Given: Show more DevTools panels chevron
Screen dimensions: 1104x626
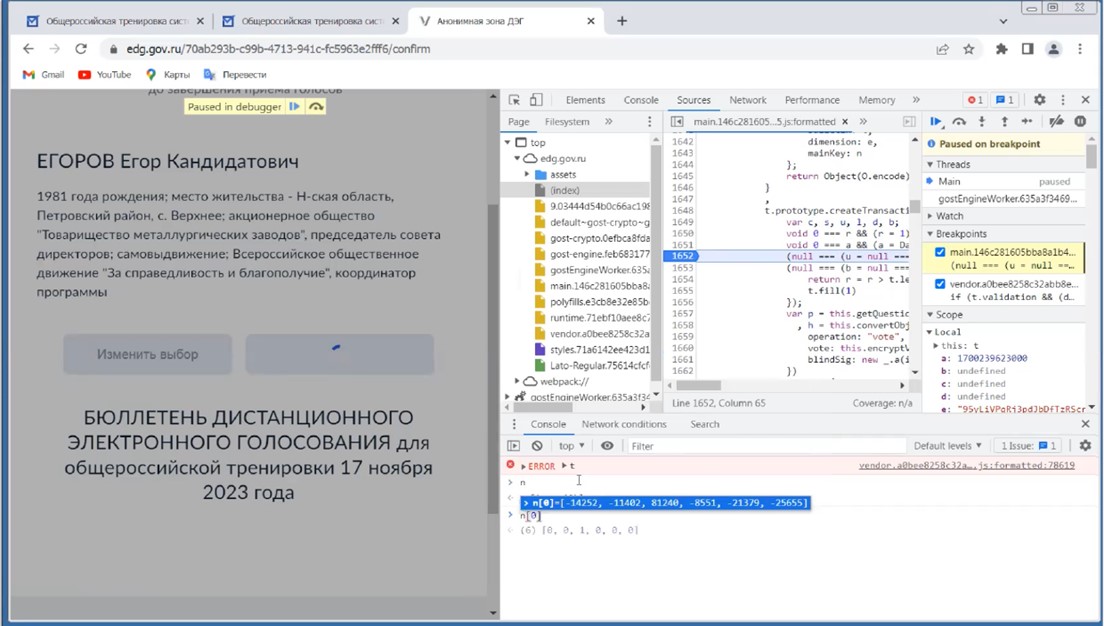Looking at the screenshot, I should tap(916, 100).
